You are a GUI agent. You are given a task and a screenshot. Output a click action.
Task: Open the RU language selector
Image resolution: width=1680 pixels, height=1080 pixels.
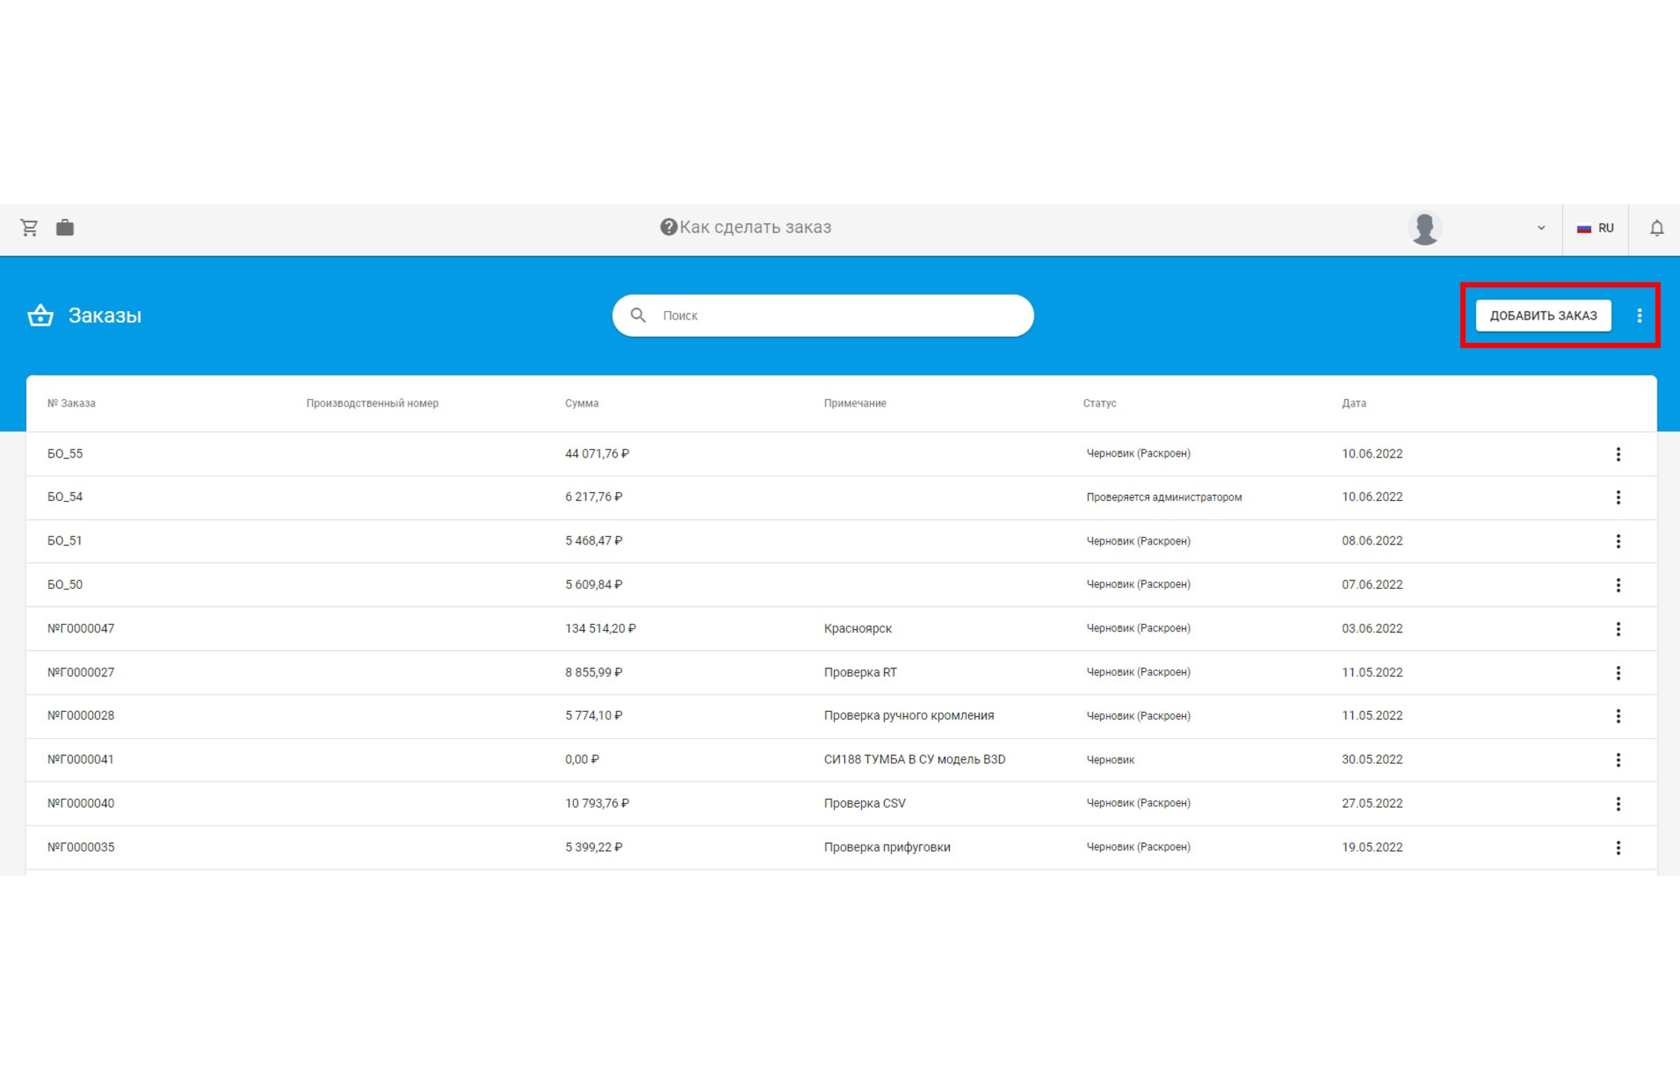point(1595,228)
